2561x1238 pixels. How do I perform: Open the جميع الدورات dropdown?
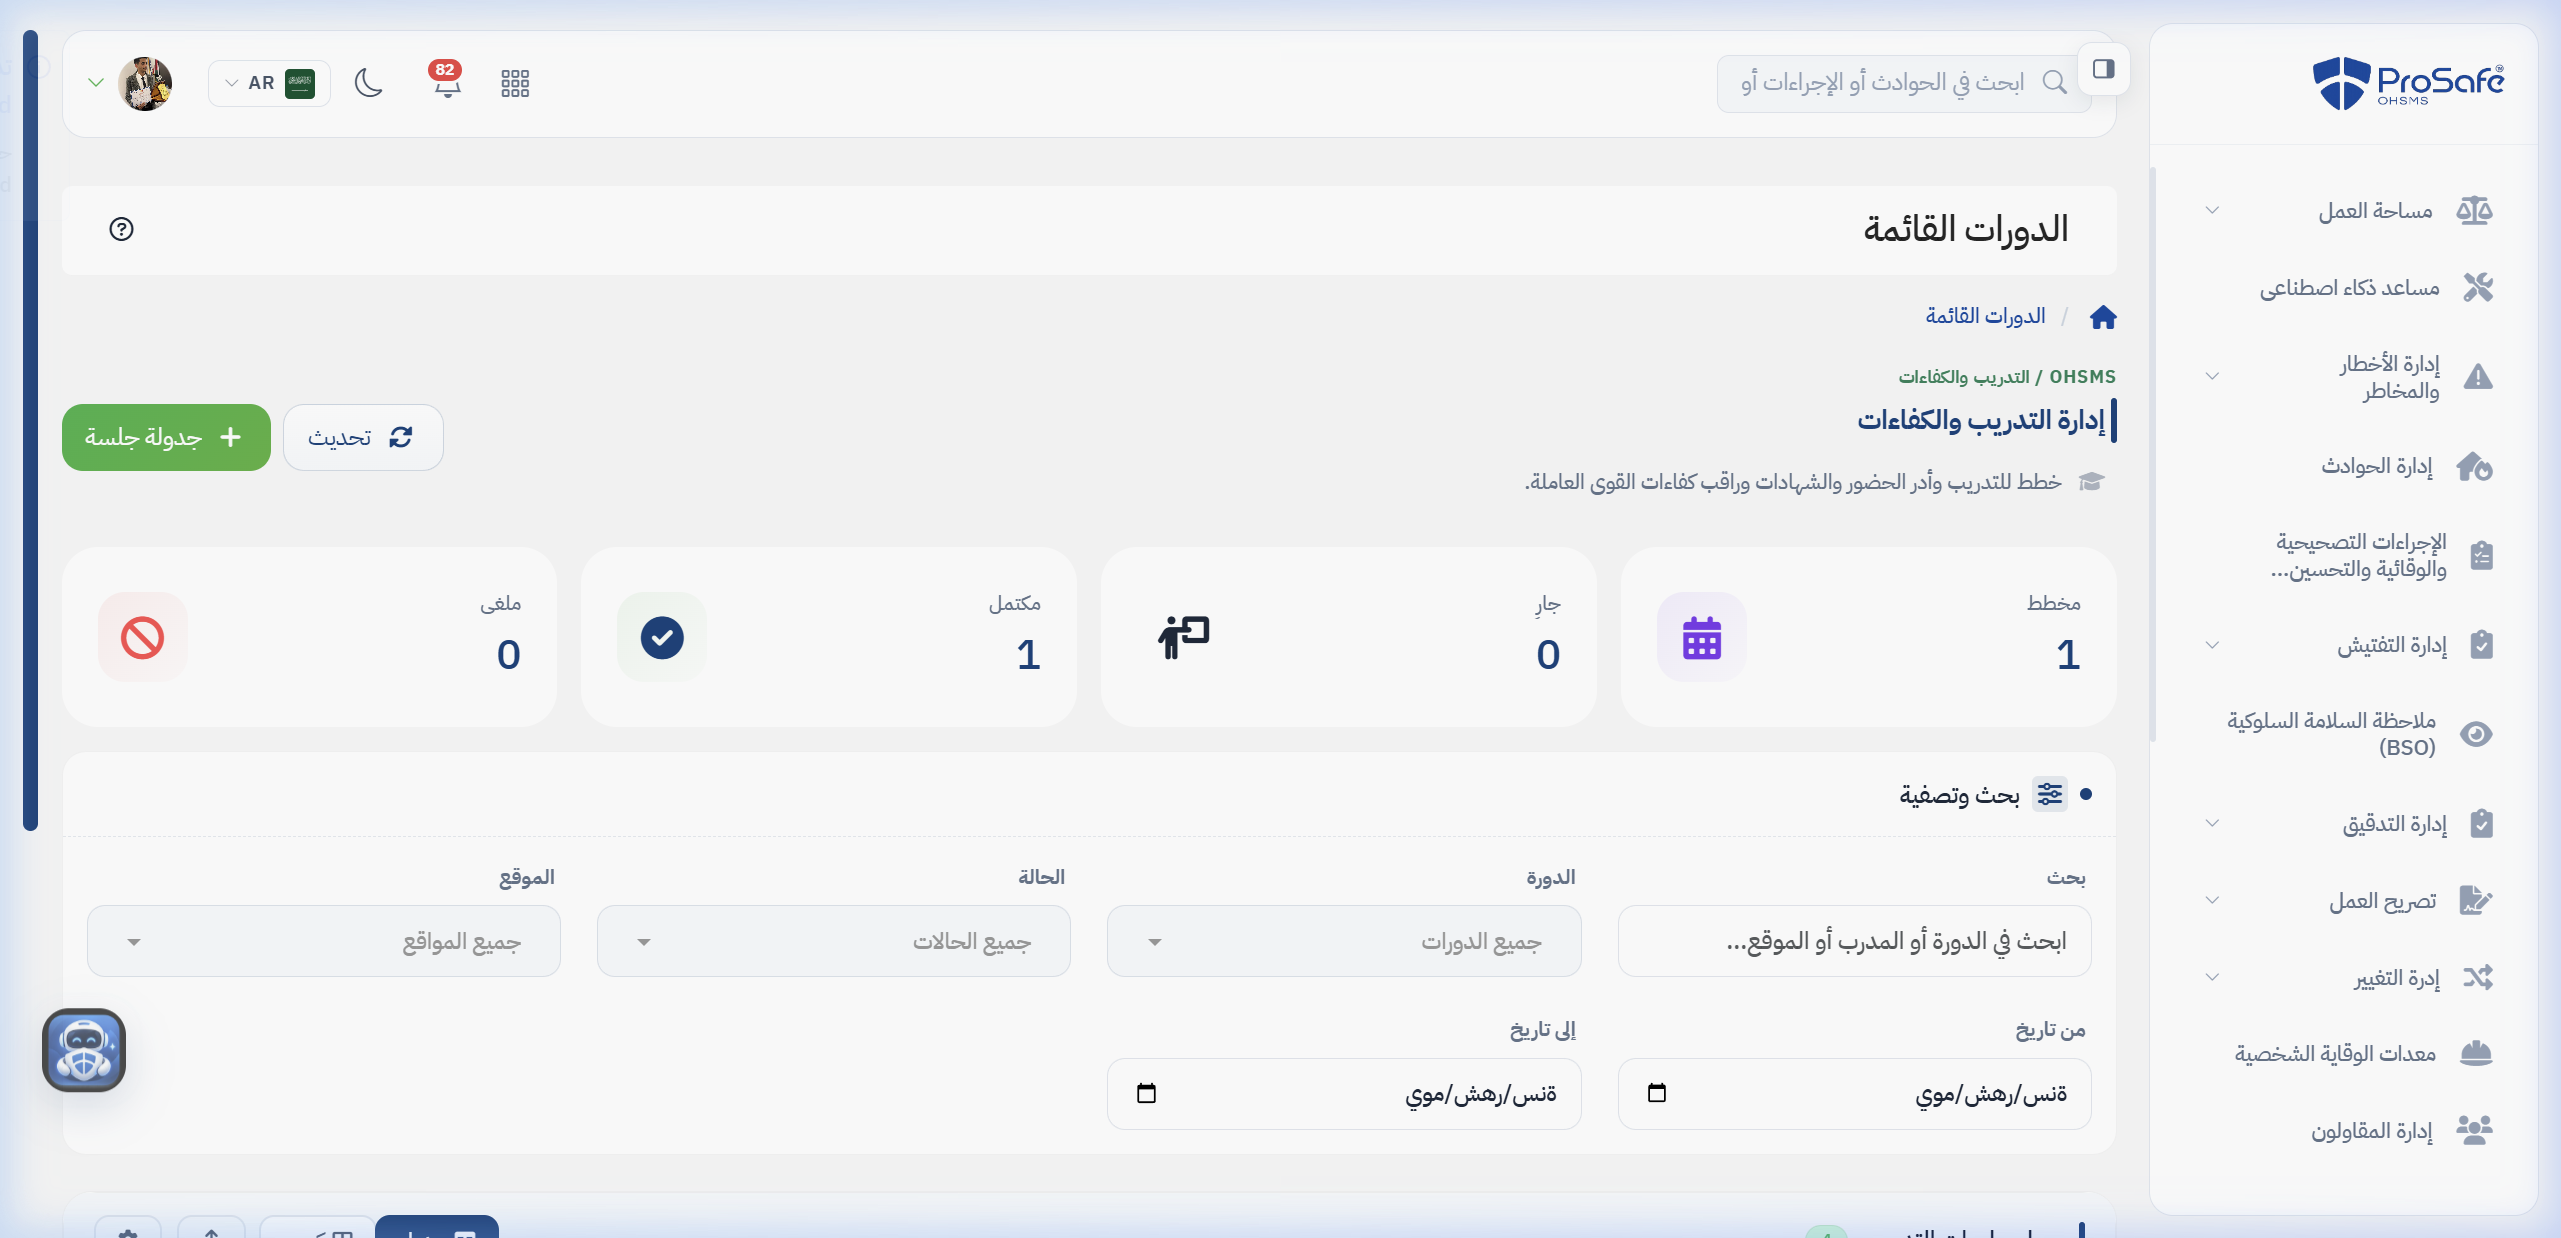point(1344,941)
